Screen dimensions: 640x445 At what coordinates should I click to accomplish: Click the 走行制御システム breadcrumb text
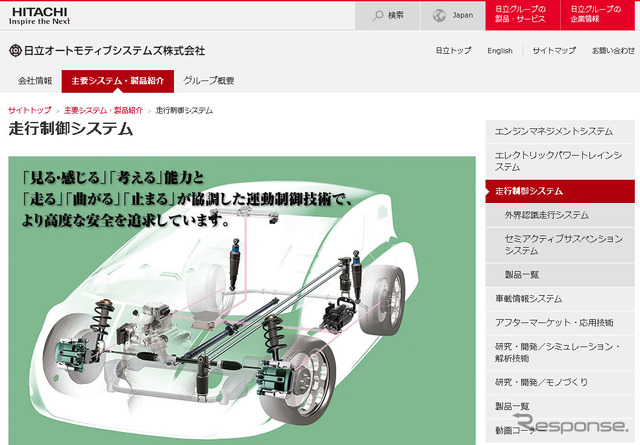(184, 110)
